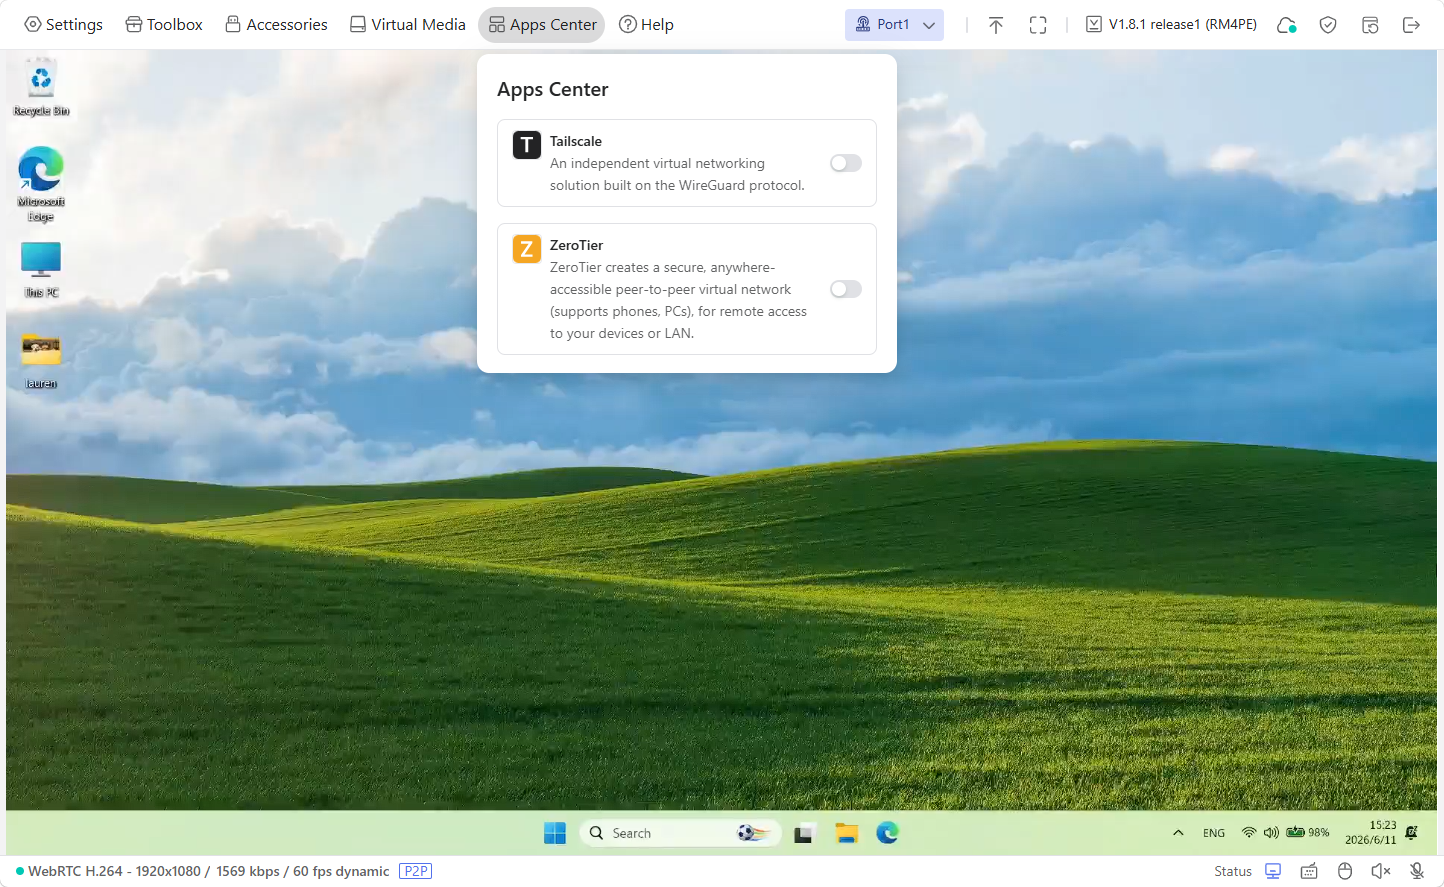Click the Status label in the bottom bar

[1233, 871]
